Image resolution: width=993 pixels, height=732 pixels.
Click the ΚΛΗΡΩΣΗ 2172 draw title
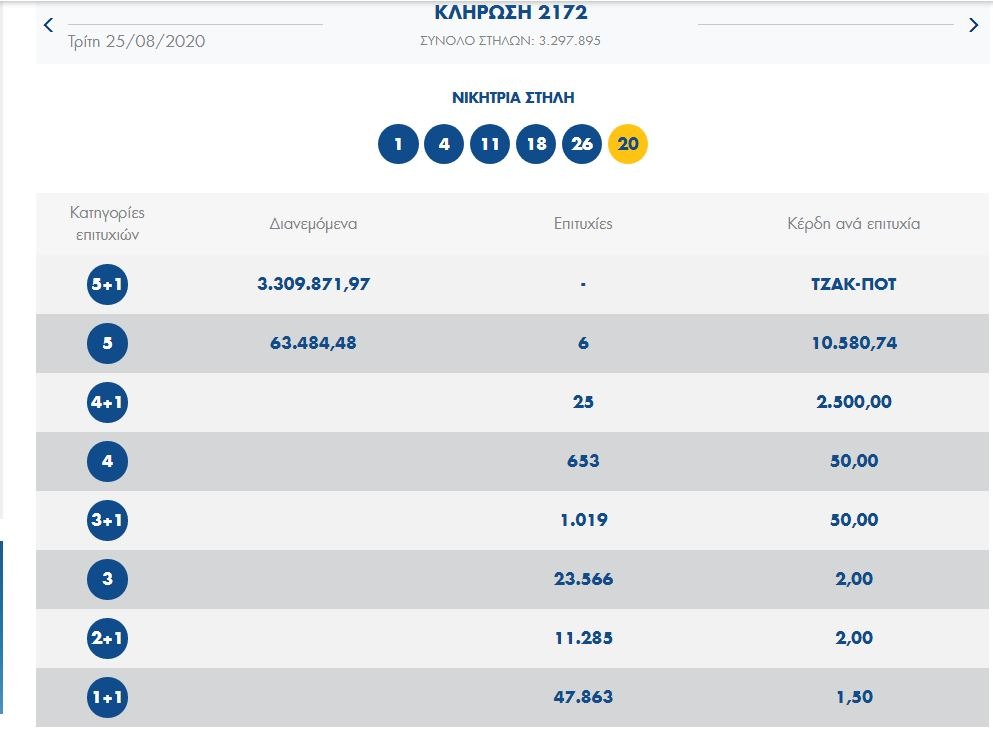511,13
